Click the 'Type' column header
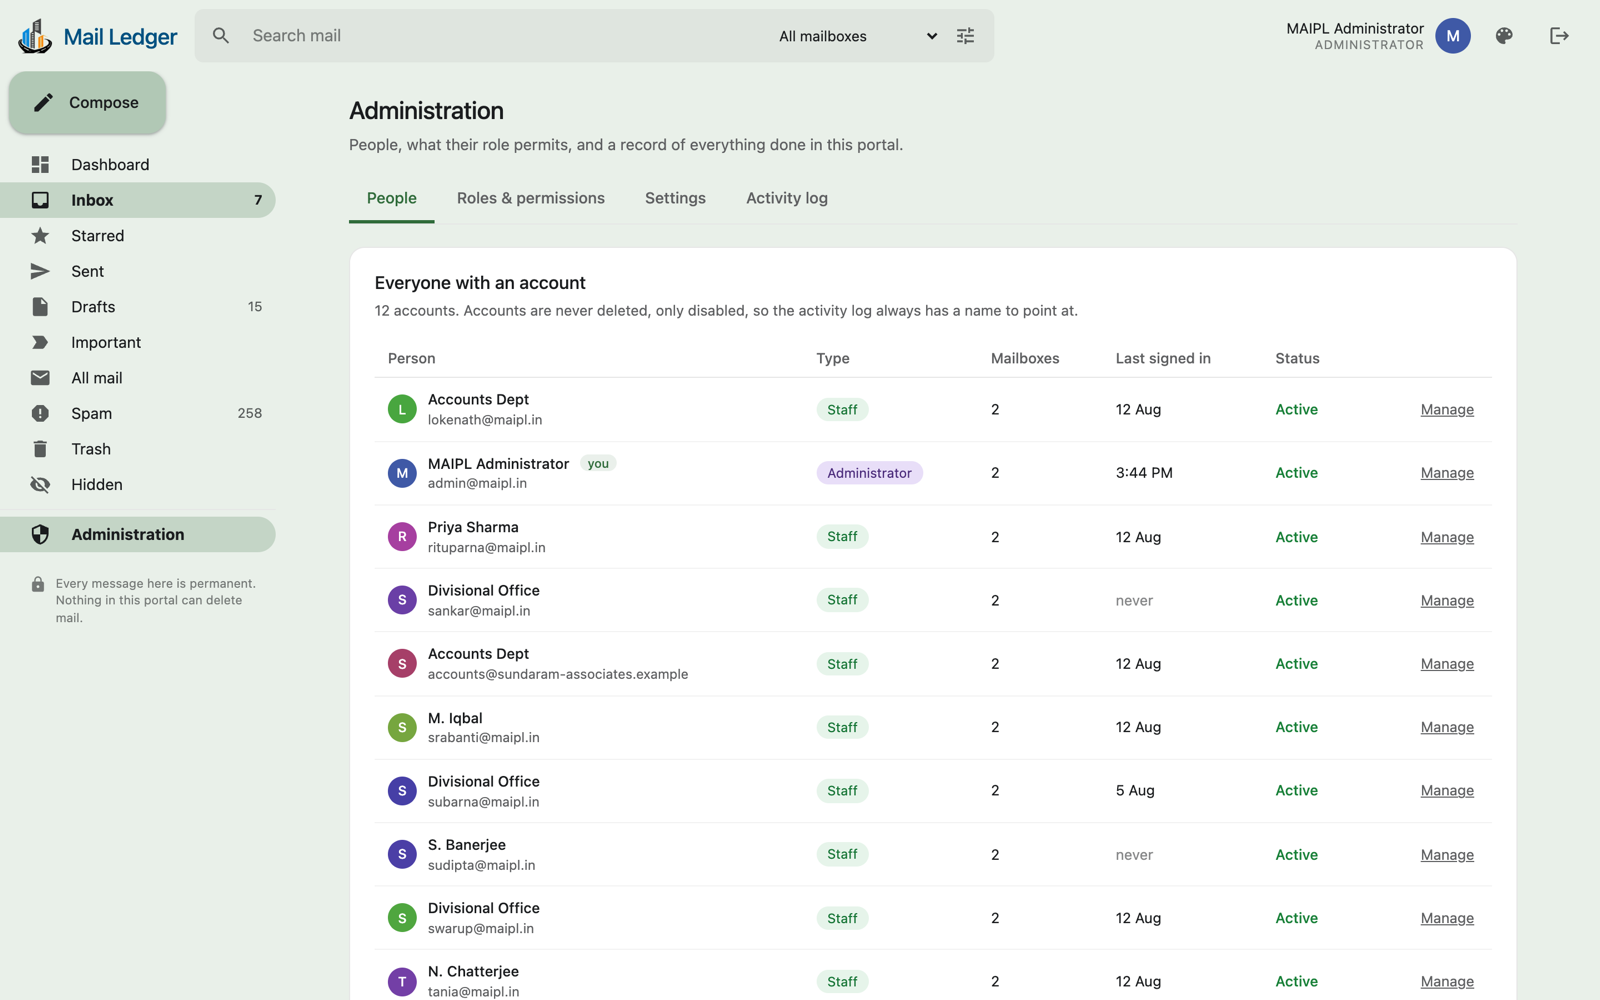The width and height of the screenshot is (1600, 1000). (833, 358)
